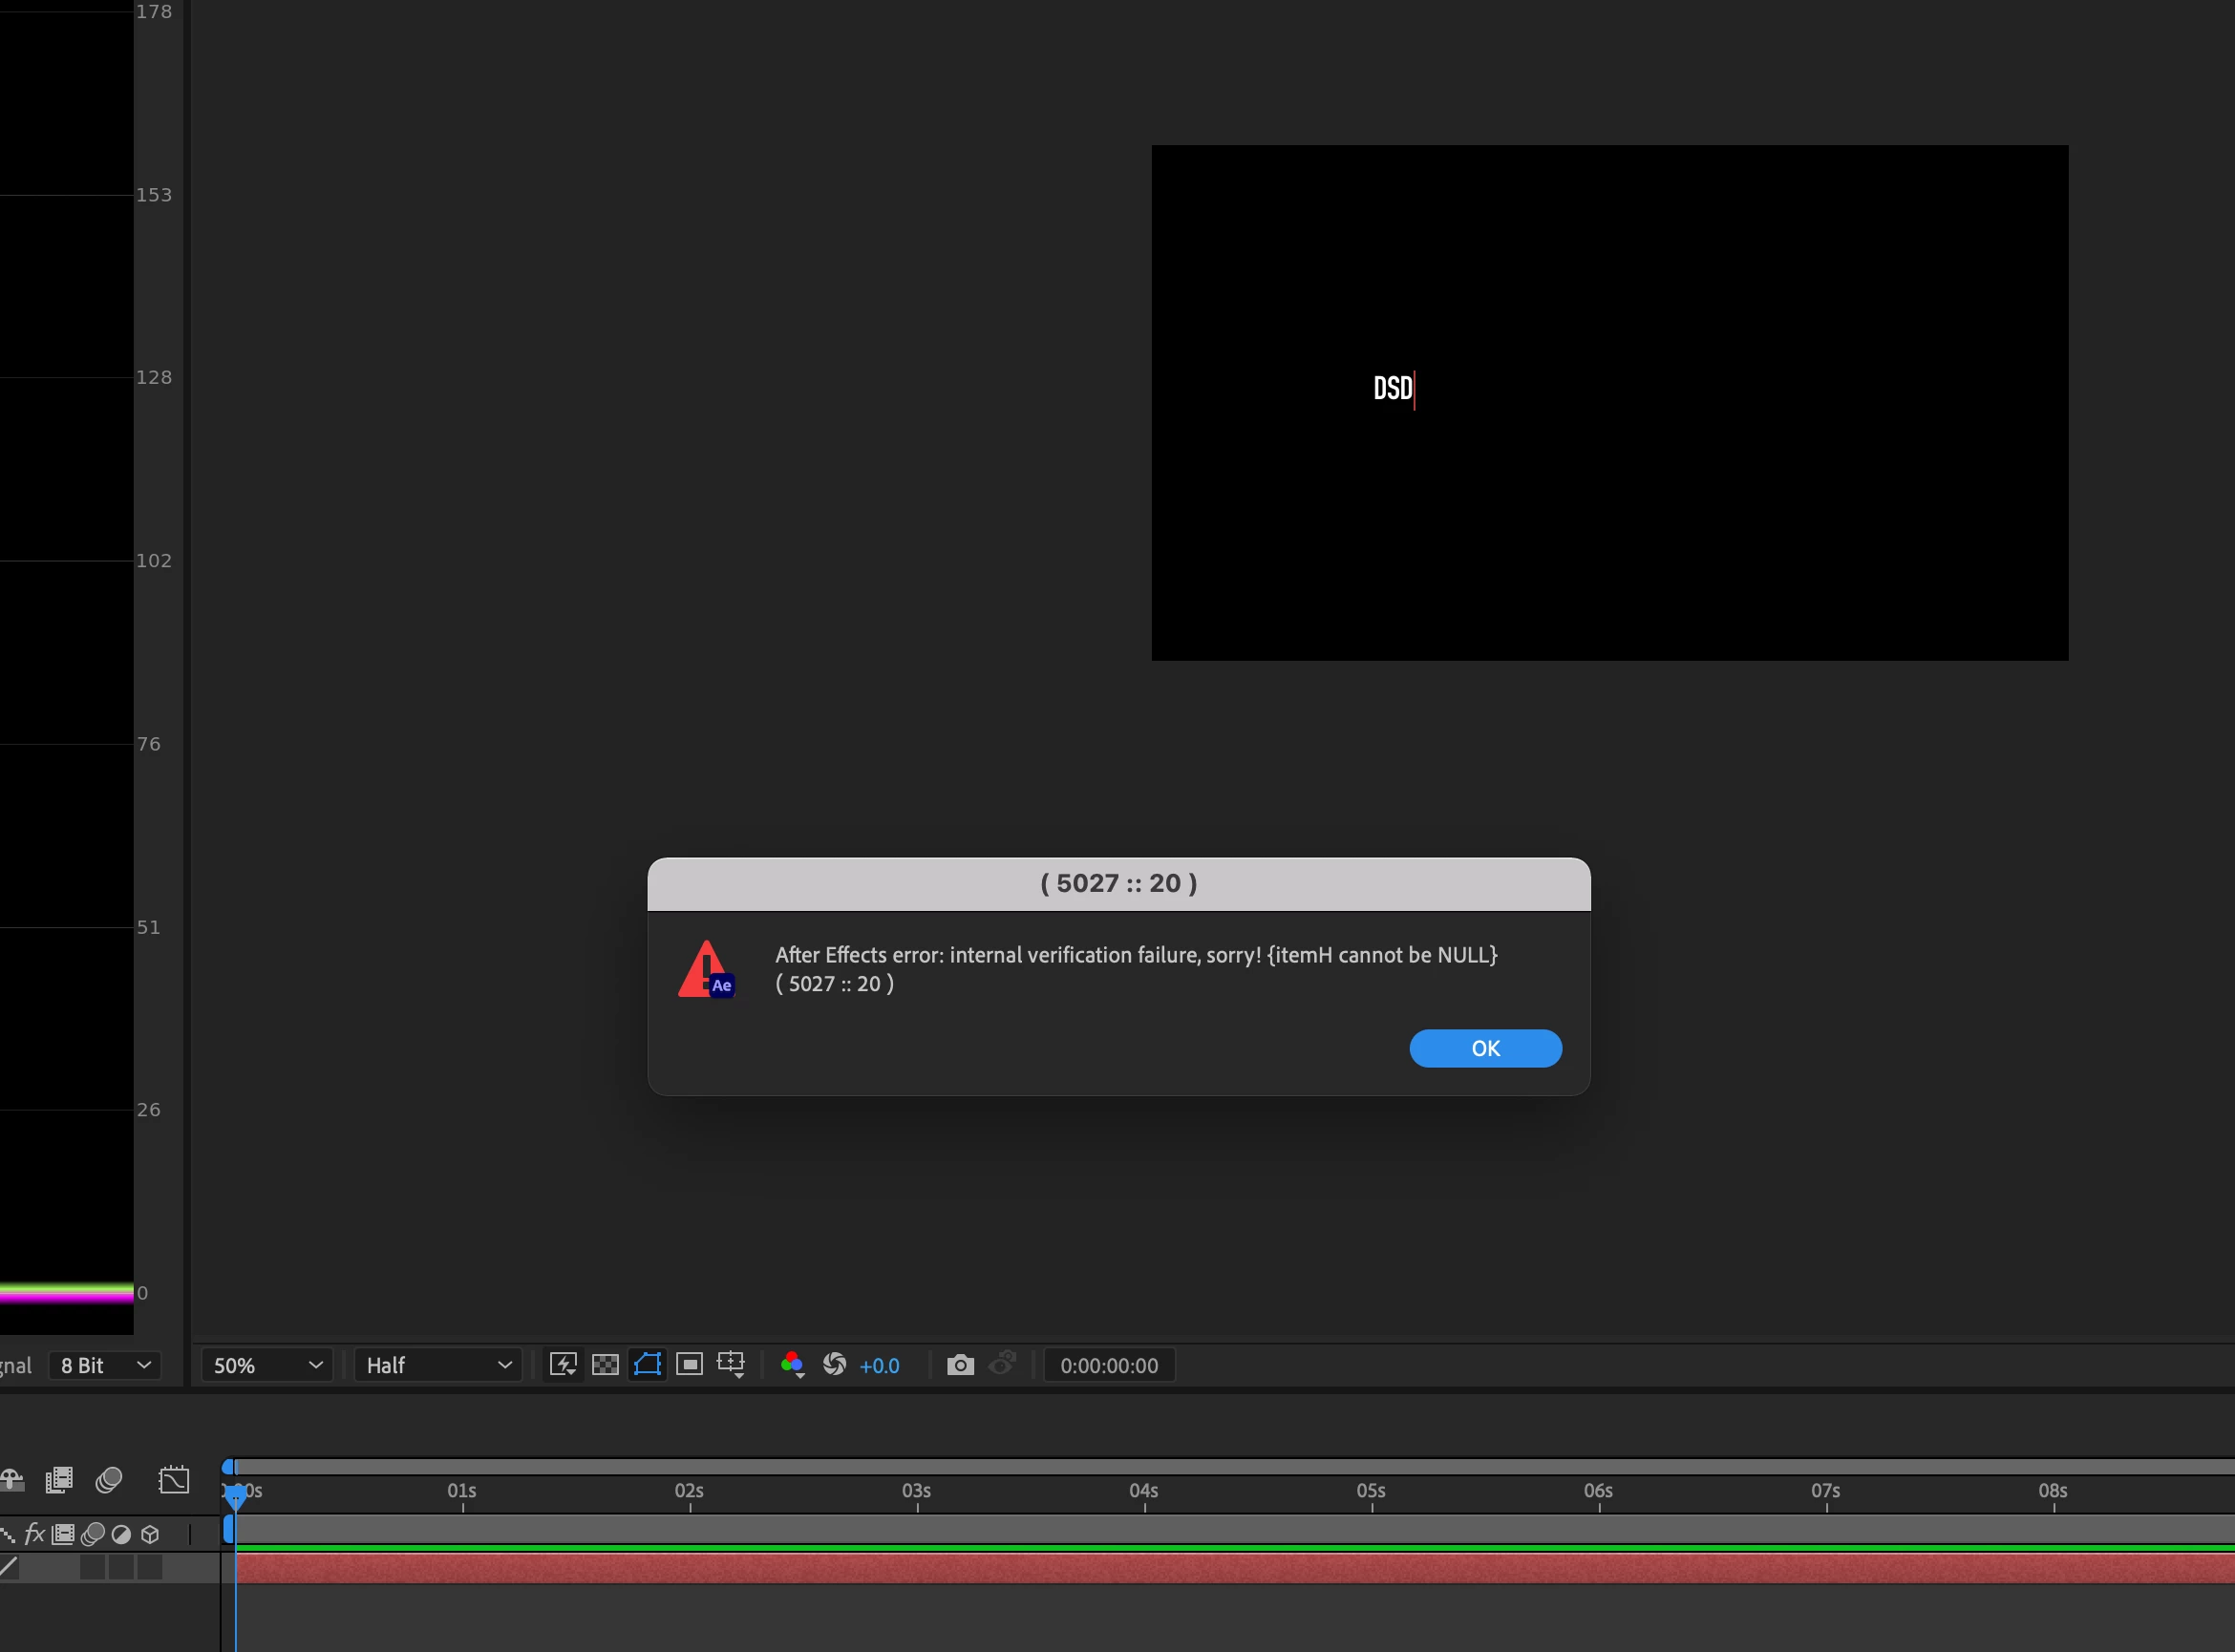Screen dimensions: 2235x1652
Task: Toggle the transparency grid
Action: point(605,1365)
